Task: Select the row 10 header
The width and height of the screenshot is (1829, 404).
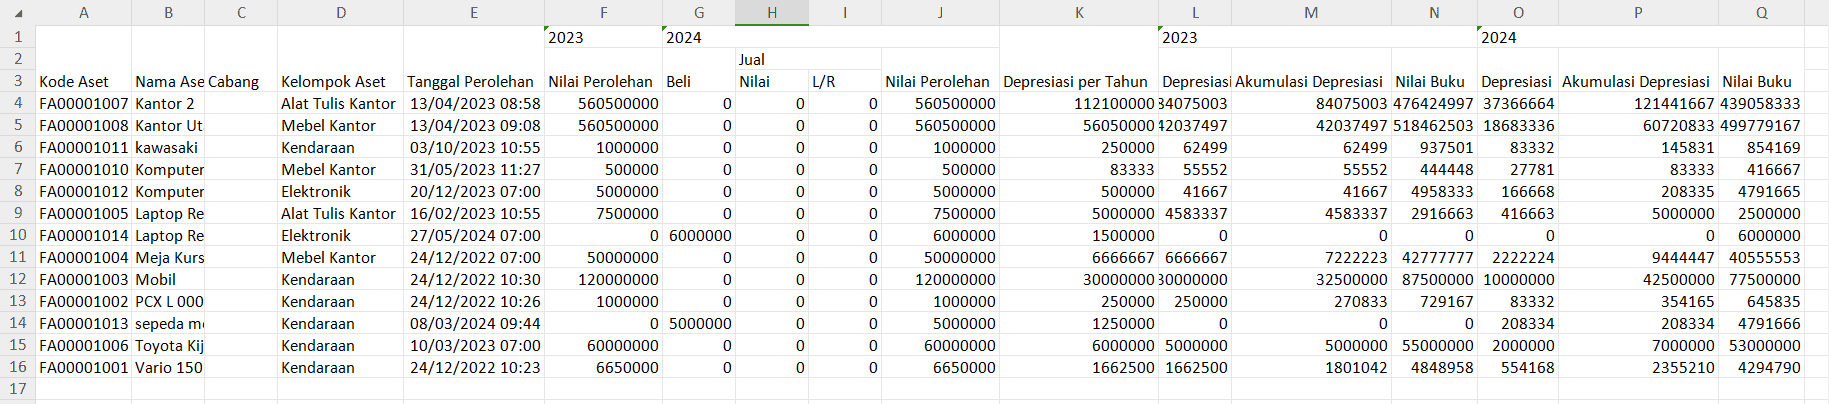Action: (x=17, y=235)
